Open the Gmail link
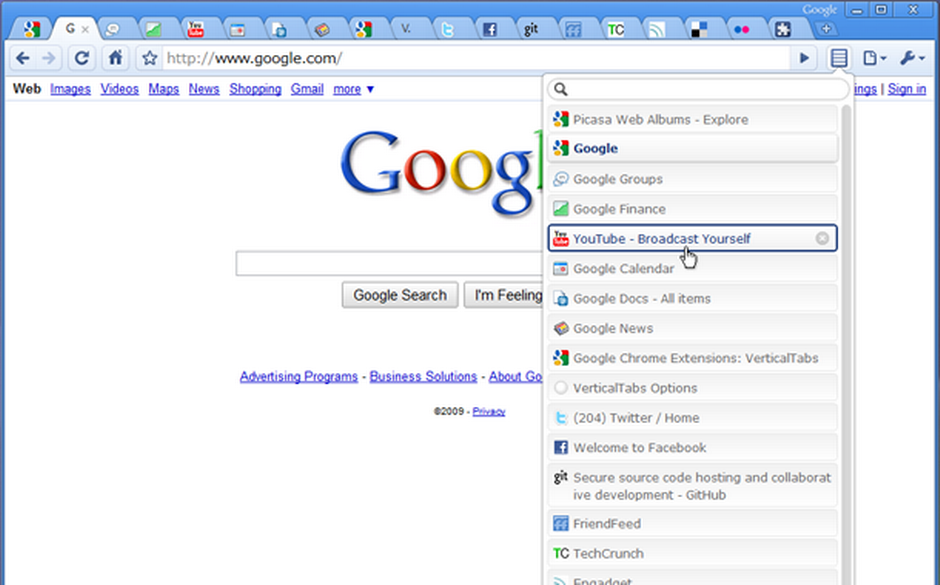This screenshot has height=585, width=940. (x=307, y=89)
